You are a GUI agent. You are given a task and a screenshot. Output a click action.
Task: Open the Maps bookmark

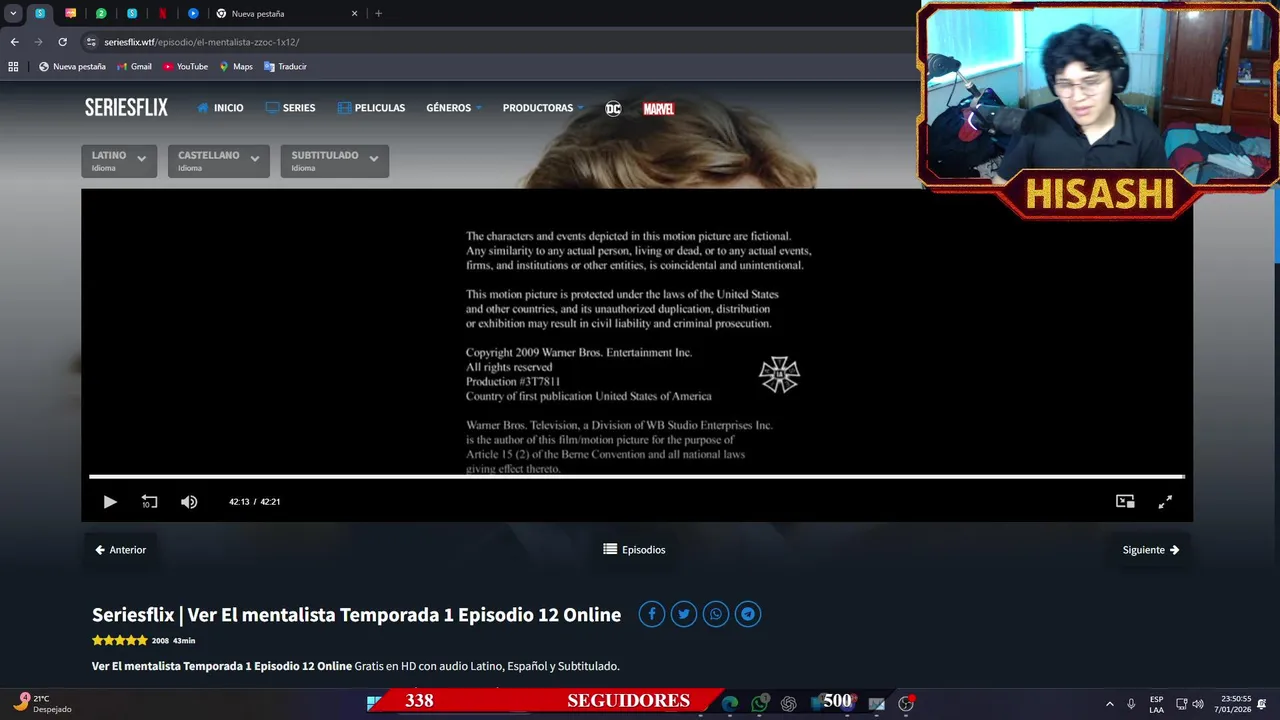click(x=236, y=67)
